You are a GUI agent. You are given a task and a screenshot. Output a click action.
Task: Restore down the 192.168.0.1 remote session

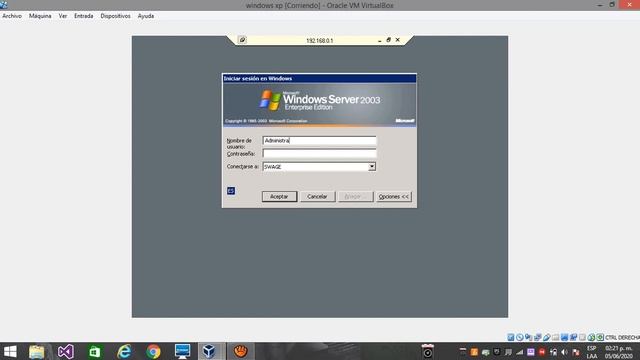tap(389, 40)
